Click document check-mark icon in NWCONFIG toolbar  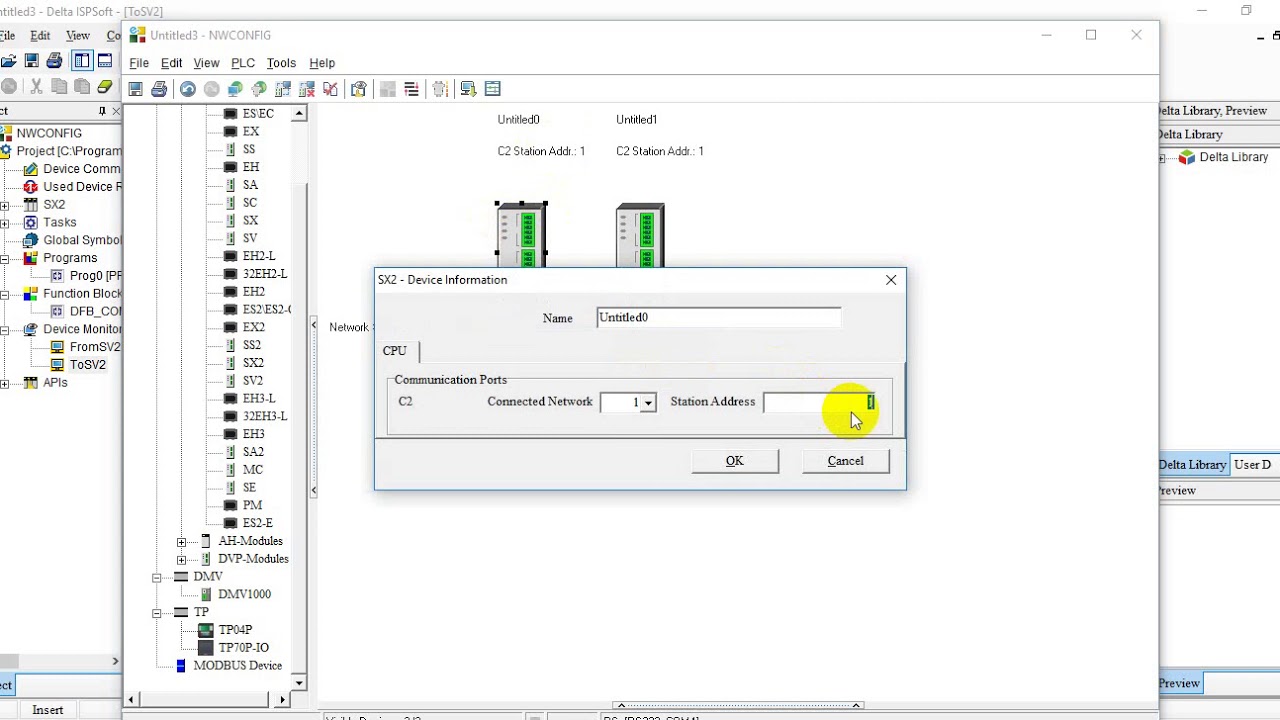click(x=331, y=89)
